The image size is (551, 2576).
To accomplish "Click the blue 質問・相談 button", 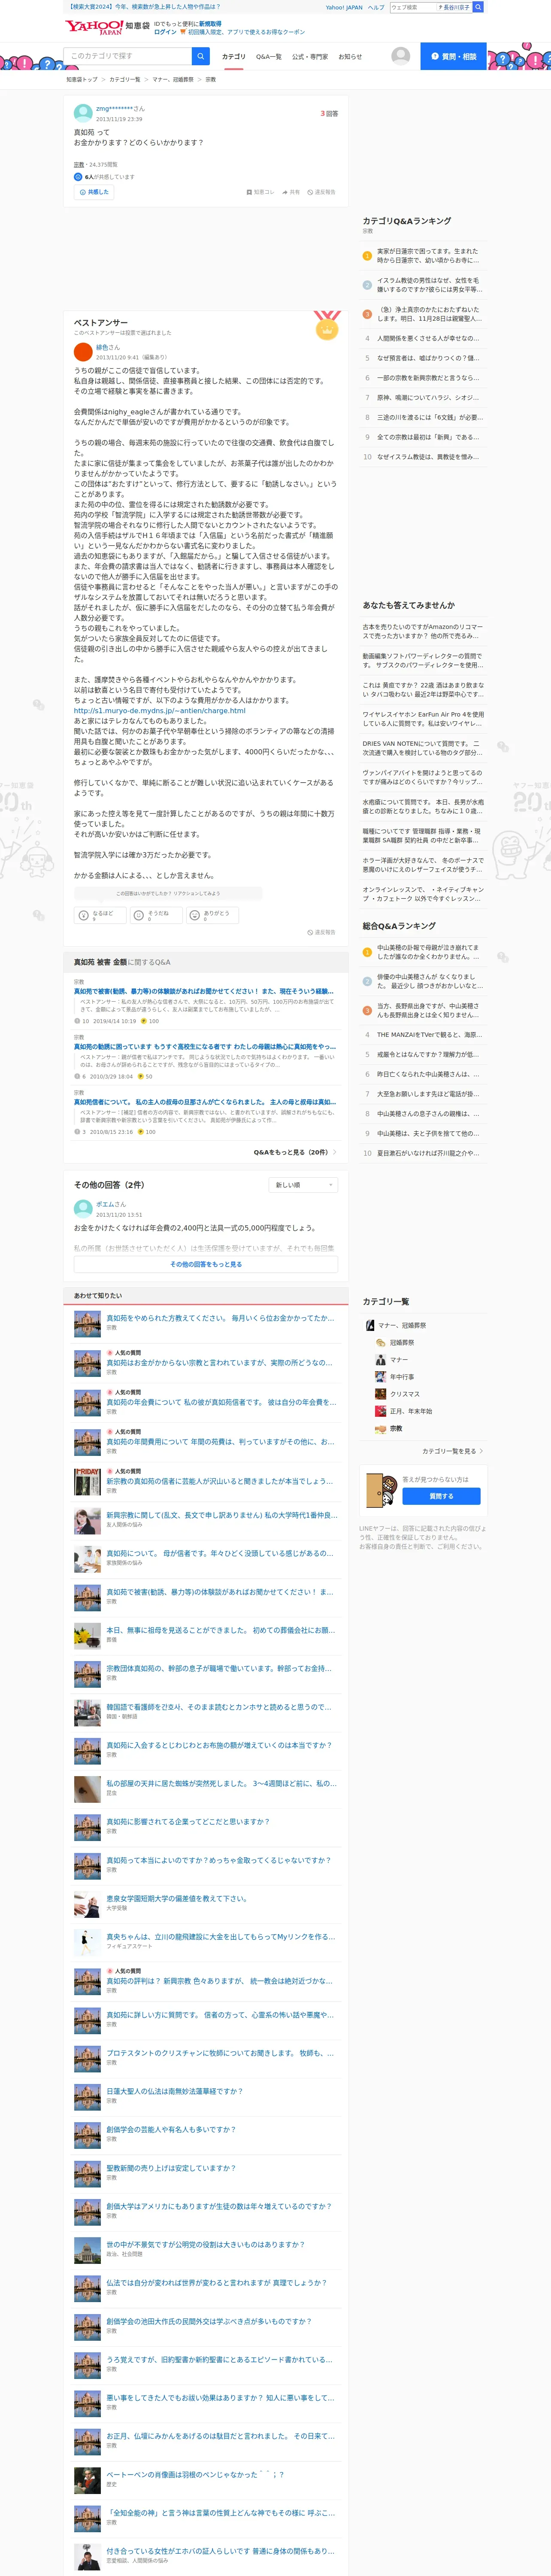I will click(x=453, y=56).
